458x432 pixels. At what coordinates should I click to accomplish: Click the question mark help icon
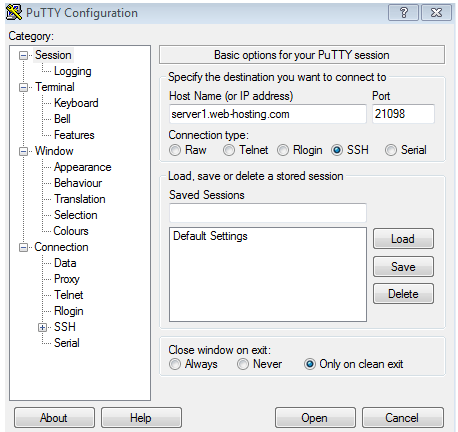coord(403,13)
